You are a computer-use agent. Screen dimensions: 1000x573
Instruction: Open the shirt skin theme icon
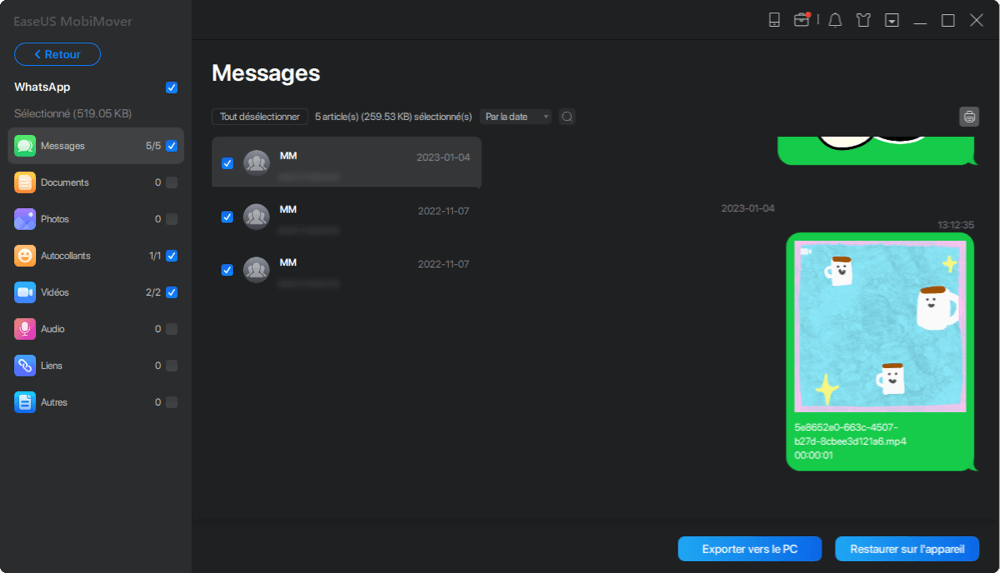(x=864, y=20)
